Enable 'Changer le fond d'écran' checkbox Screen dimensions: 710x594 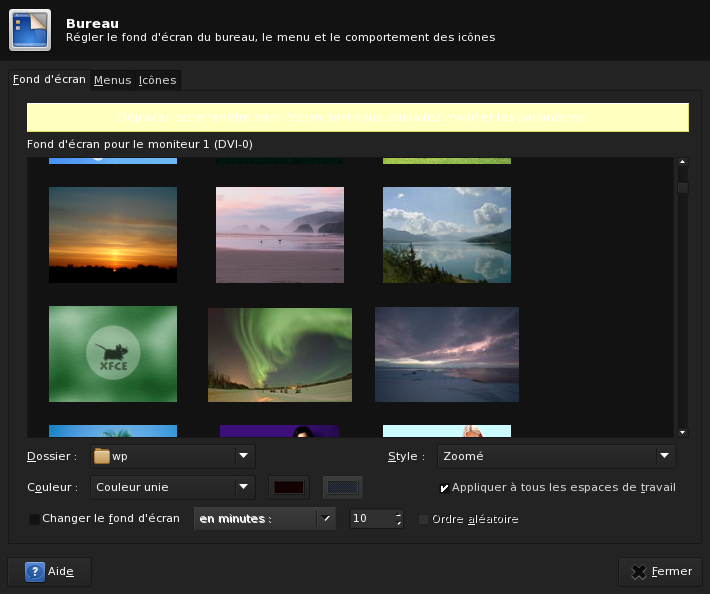pos(35,519)
